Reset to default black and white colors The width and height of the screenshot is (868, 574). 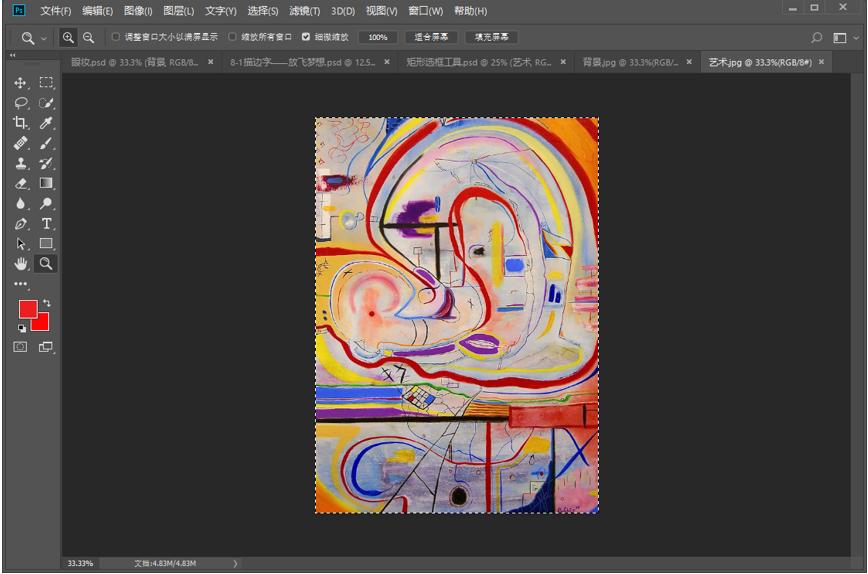tap(21, 328)
